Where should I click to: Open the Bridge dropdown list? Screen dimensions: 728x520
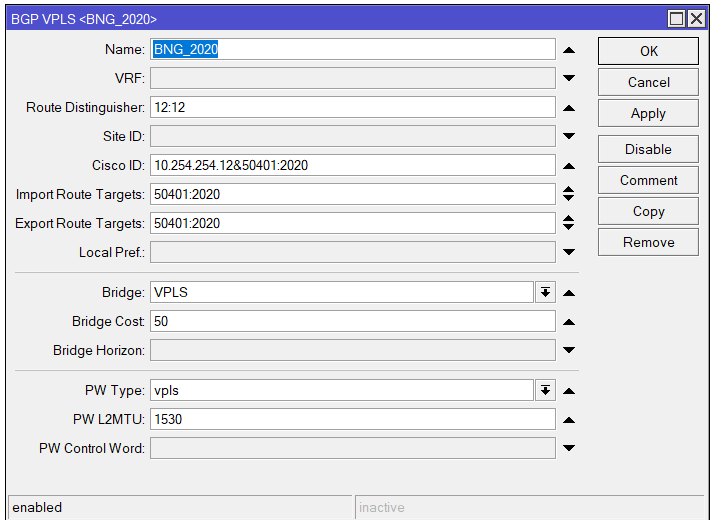pyautogui.click(x=546, y=292)
